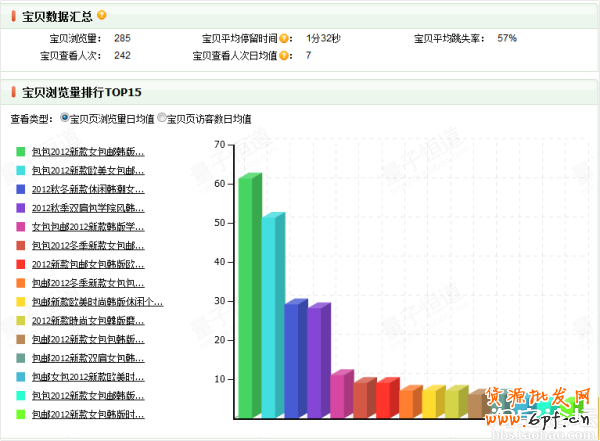Click help icon next to 宝贝平均停留时间
600x441 pixels.
pyautogui.click(x=285, y=38)
